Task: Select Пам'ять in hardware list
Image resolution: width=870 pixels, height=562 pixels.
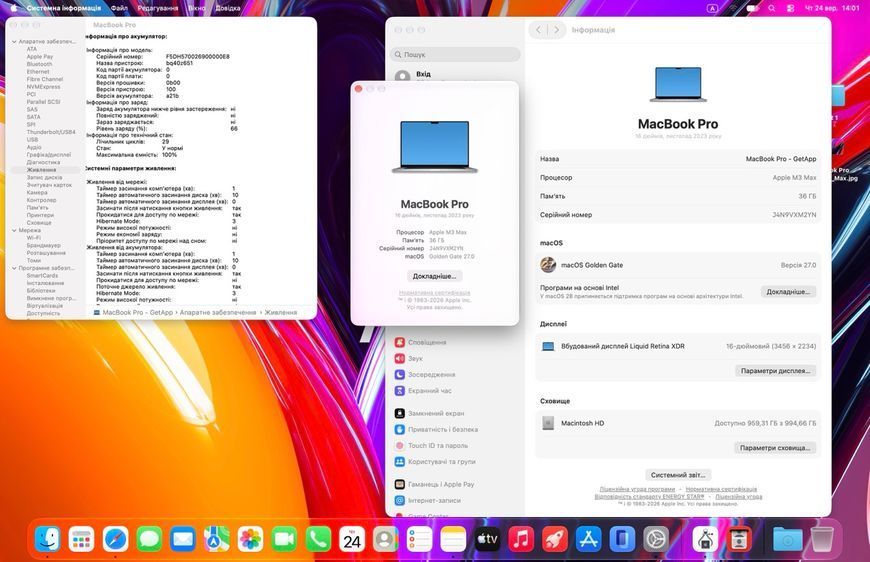Action: coord(38,207)
